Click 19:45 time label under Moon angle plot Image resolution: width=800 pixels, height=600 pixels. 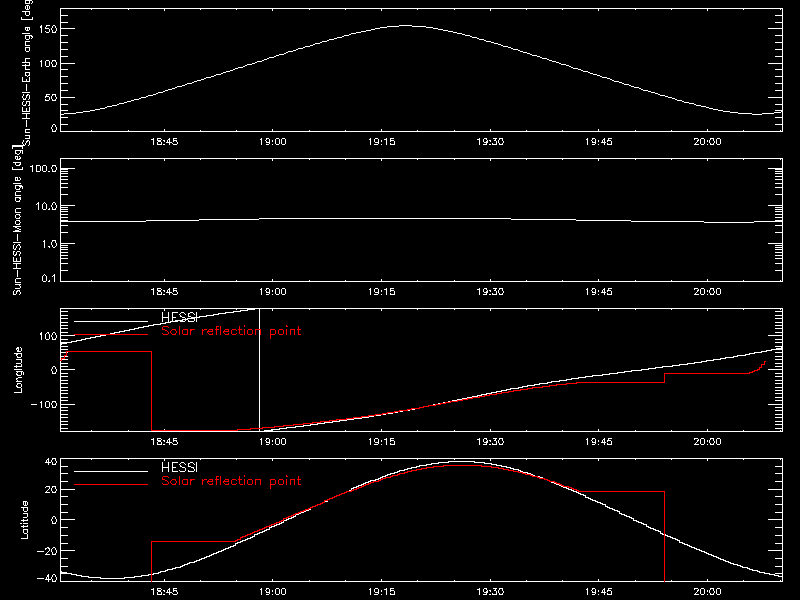pos(599,292)
